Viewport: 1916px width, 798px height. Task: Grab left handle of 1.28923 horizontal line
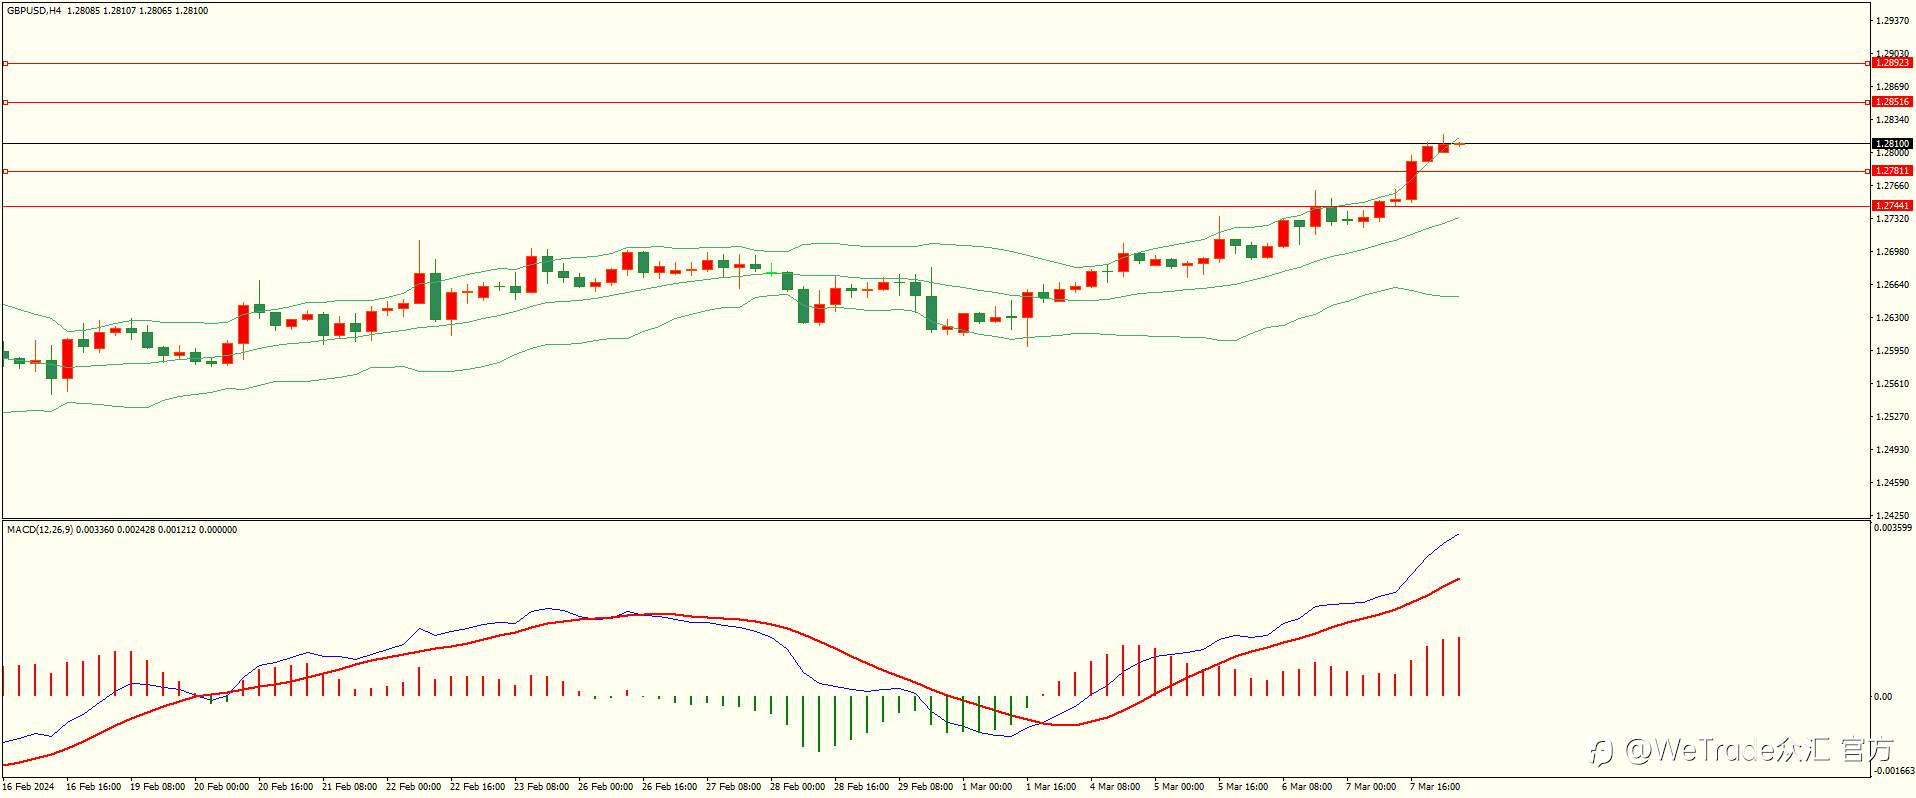[x=5, y=63]
